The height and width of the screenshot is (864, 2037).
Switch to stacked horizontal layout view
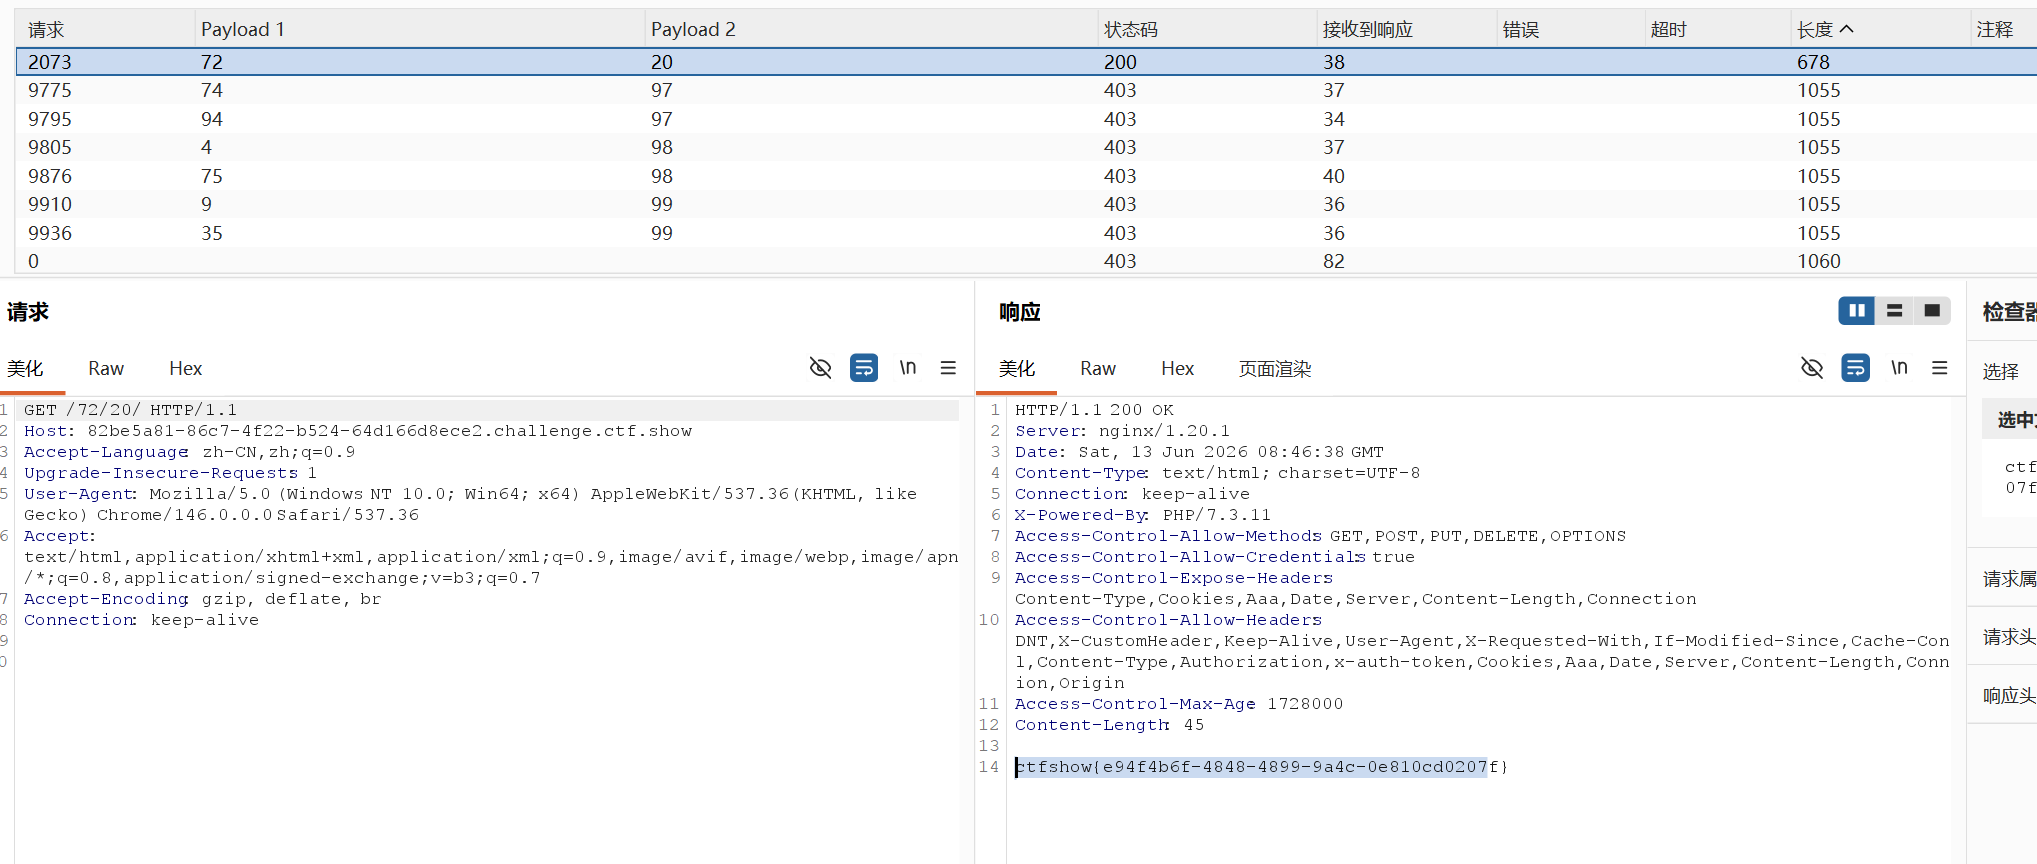[x=1894, y=311]
